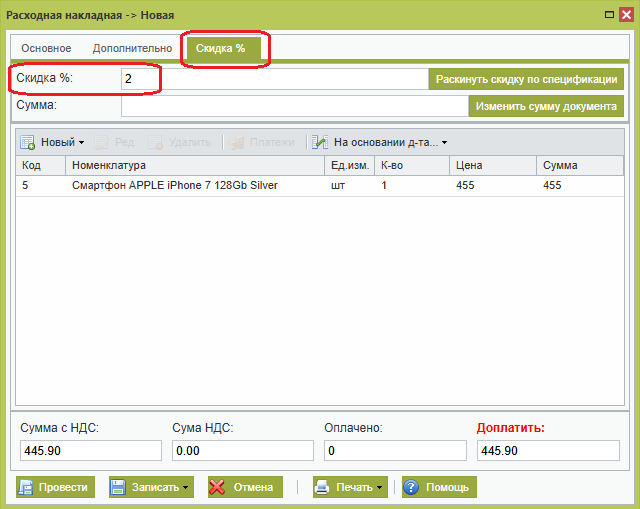Maximize the Расходная накладная window

[x=607, y=13]
